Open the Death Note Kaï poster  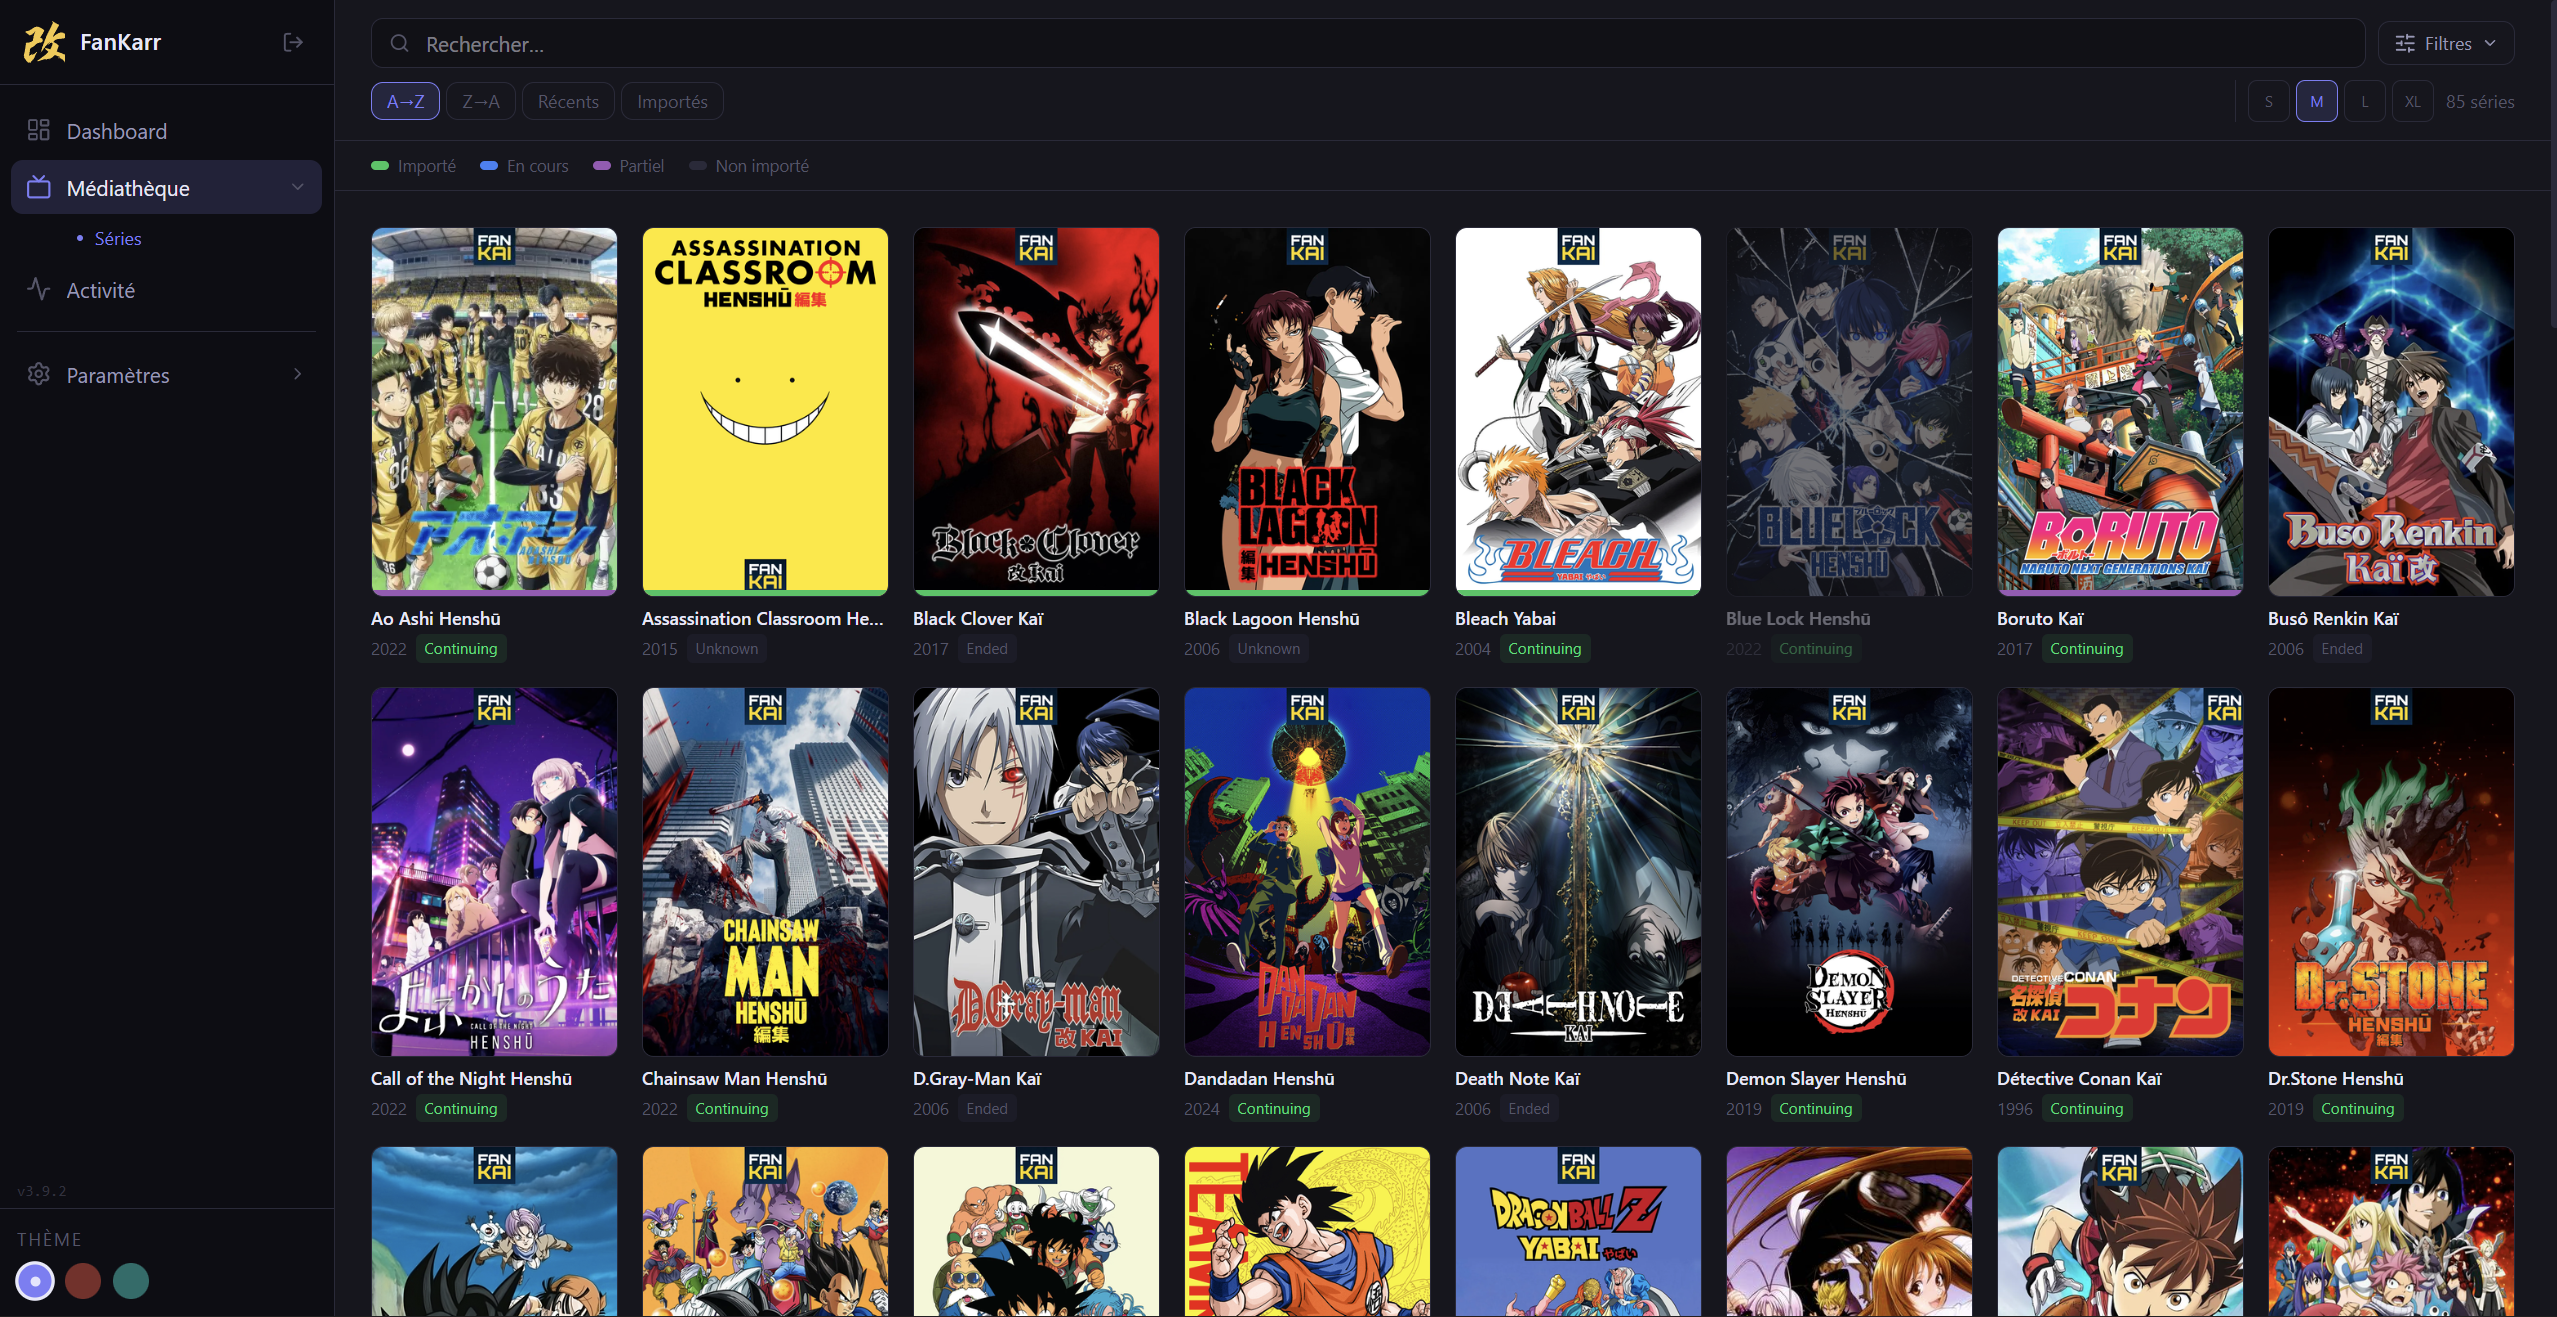(x=1578, y=871)
